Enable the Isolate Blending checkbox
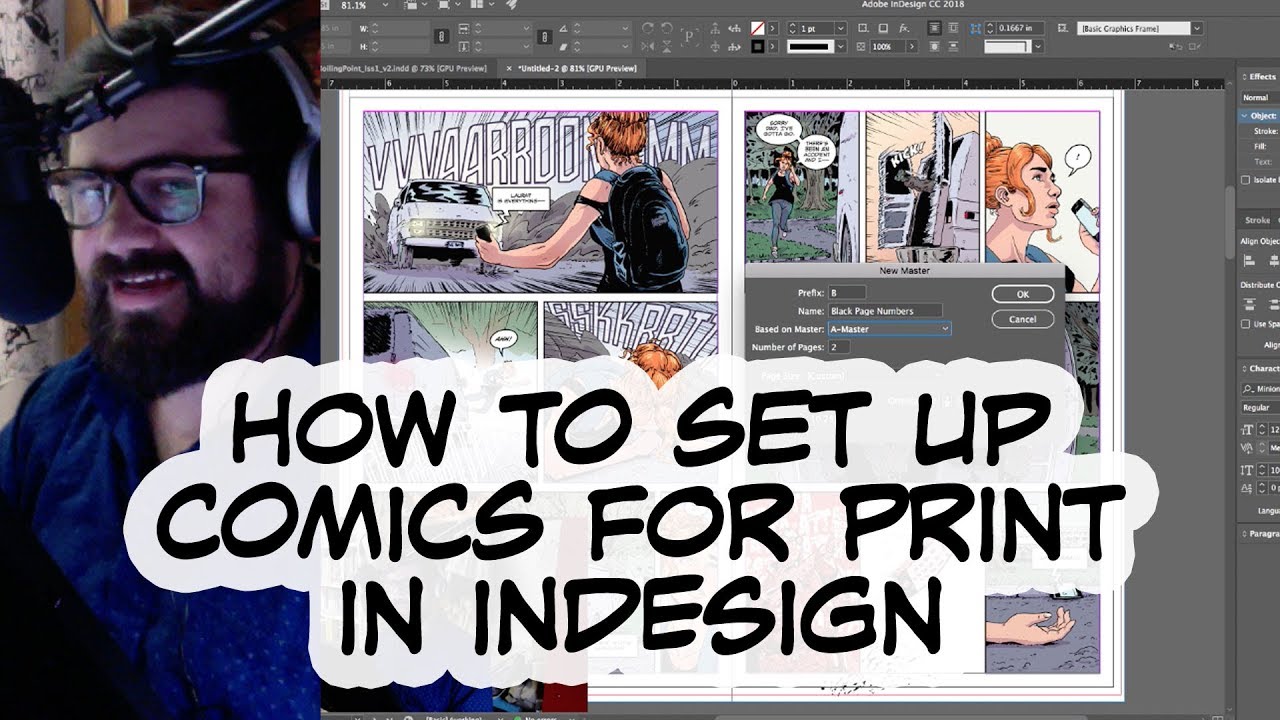This screenshot has width=1280, height=720. 1245,180
